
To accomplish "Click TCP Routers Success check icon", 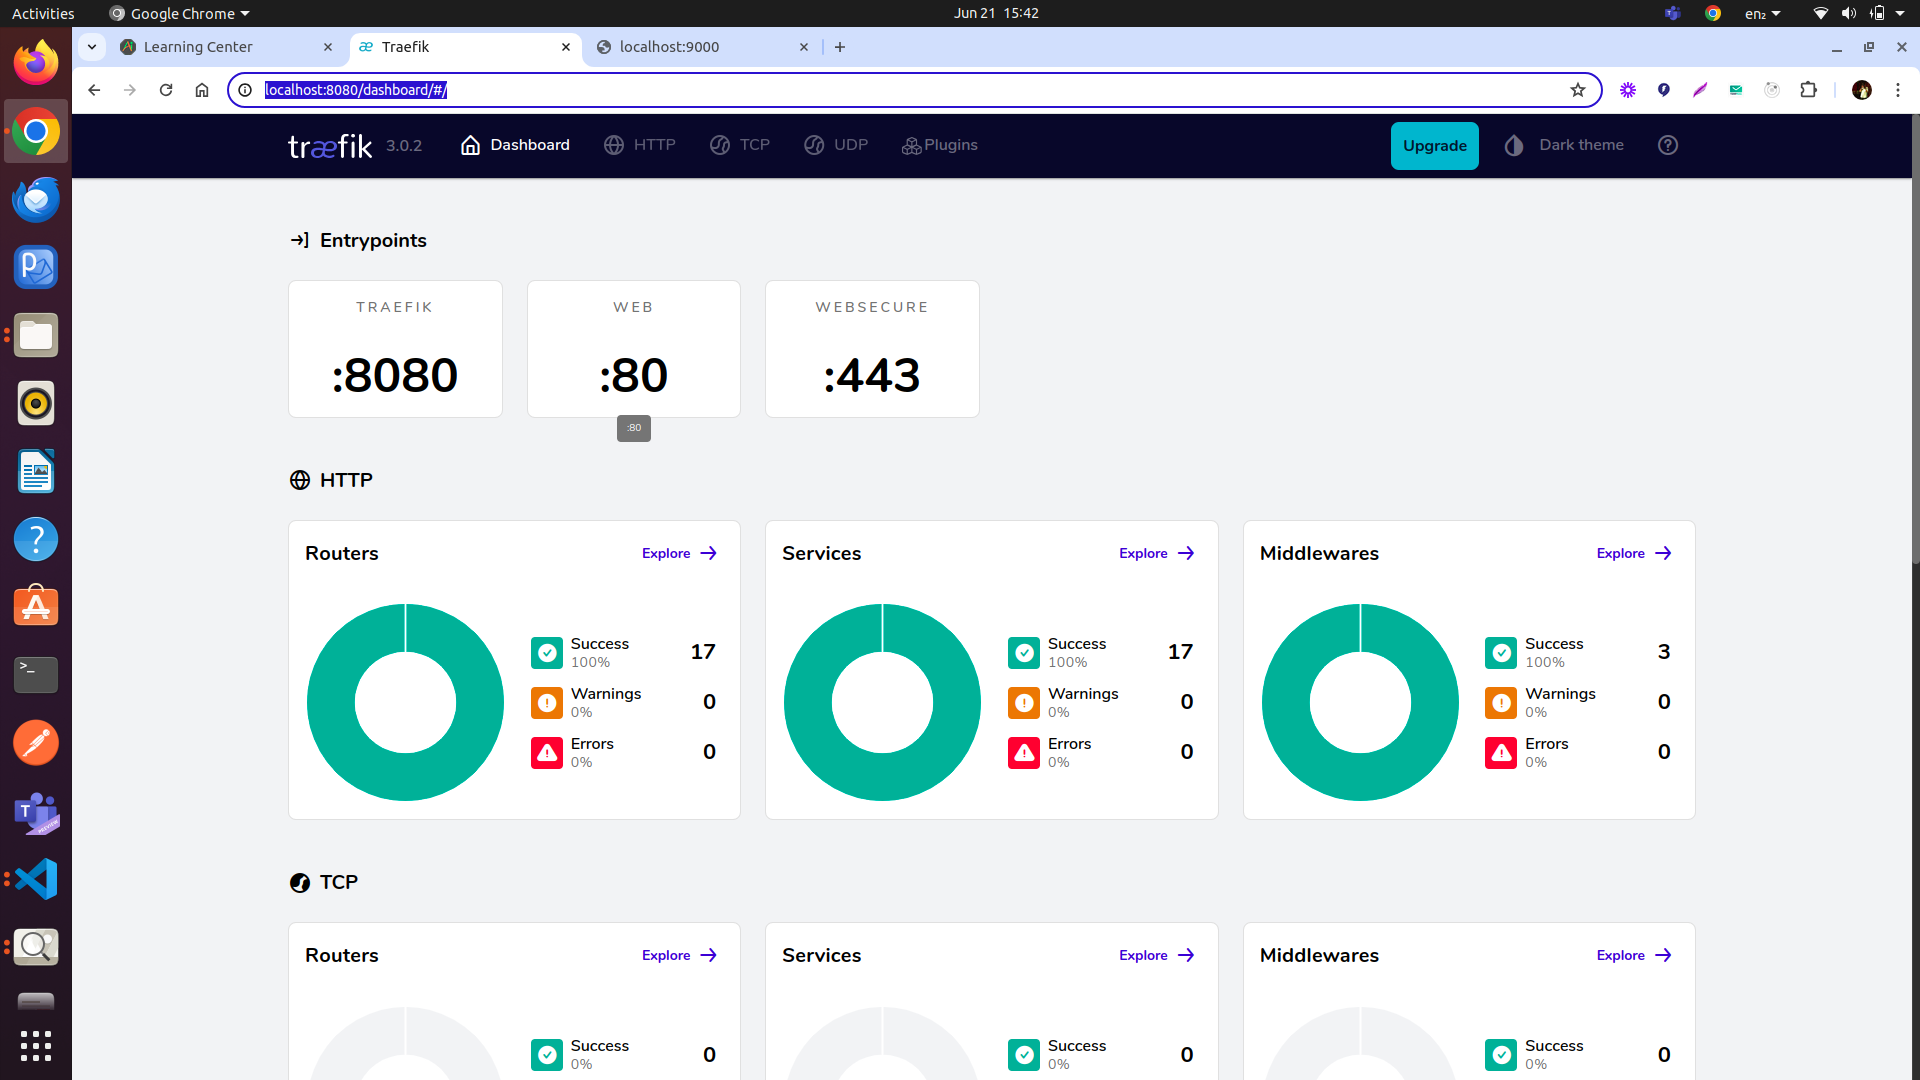I will pos(547,1055).
